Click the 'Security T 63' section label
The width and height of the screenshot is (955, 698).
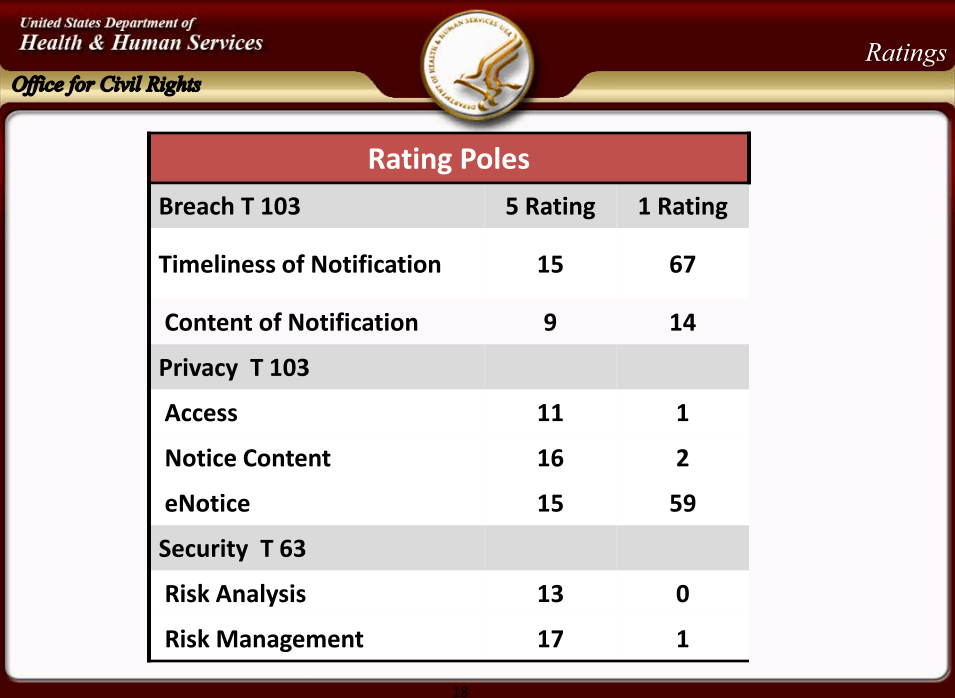(x=233, y=549)
